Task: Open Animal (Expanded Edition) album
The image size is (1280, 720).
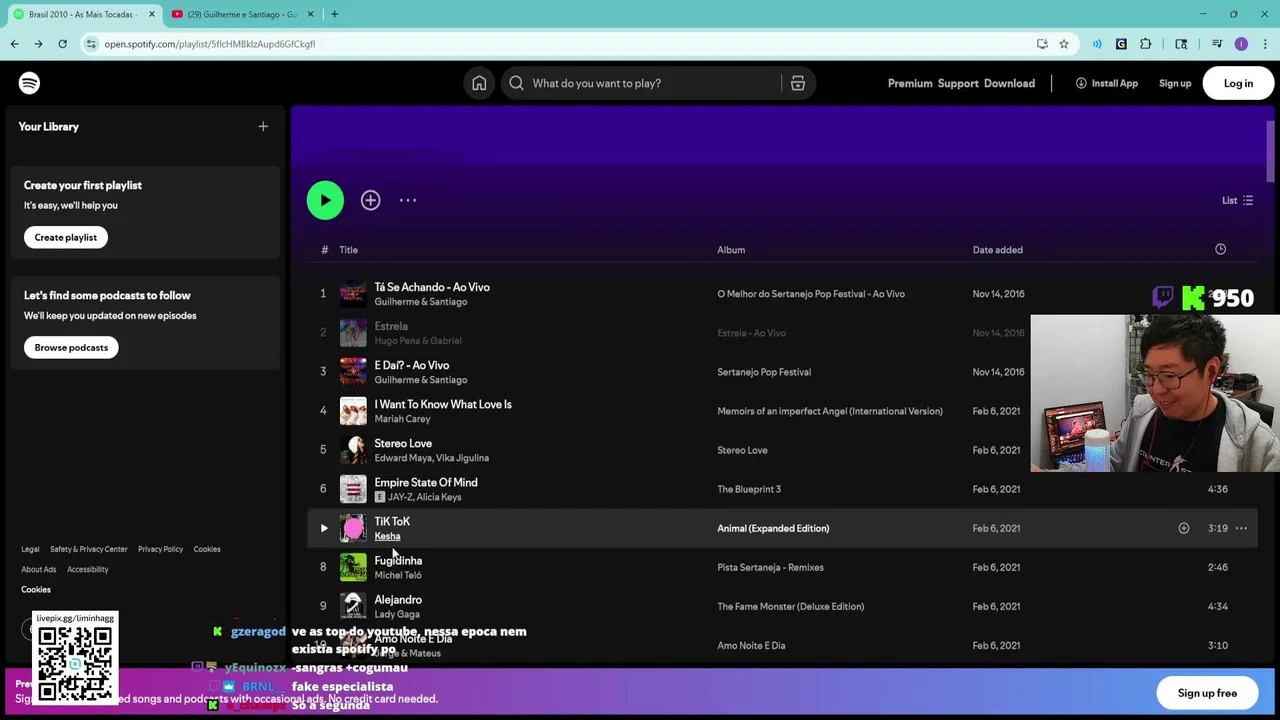Action: [773, 528]
